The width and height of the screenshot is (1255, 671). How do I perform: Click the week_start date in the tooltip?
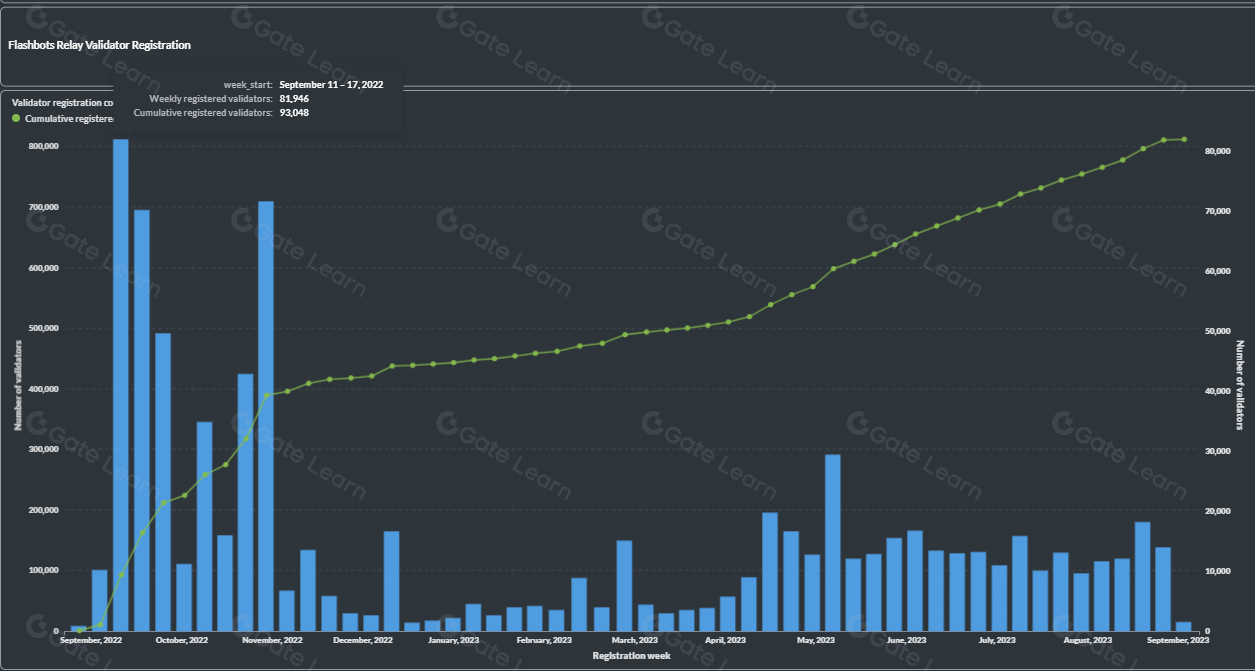pos(331,85)
